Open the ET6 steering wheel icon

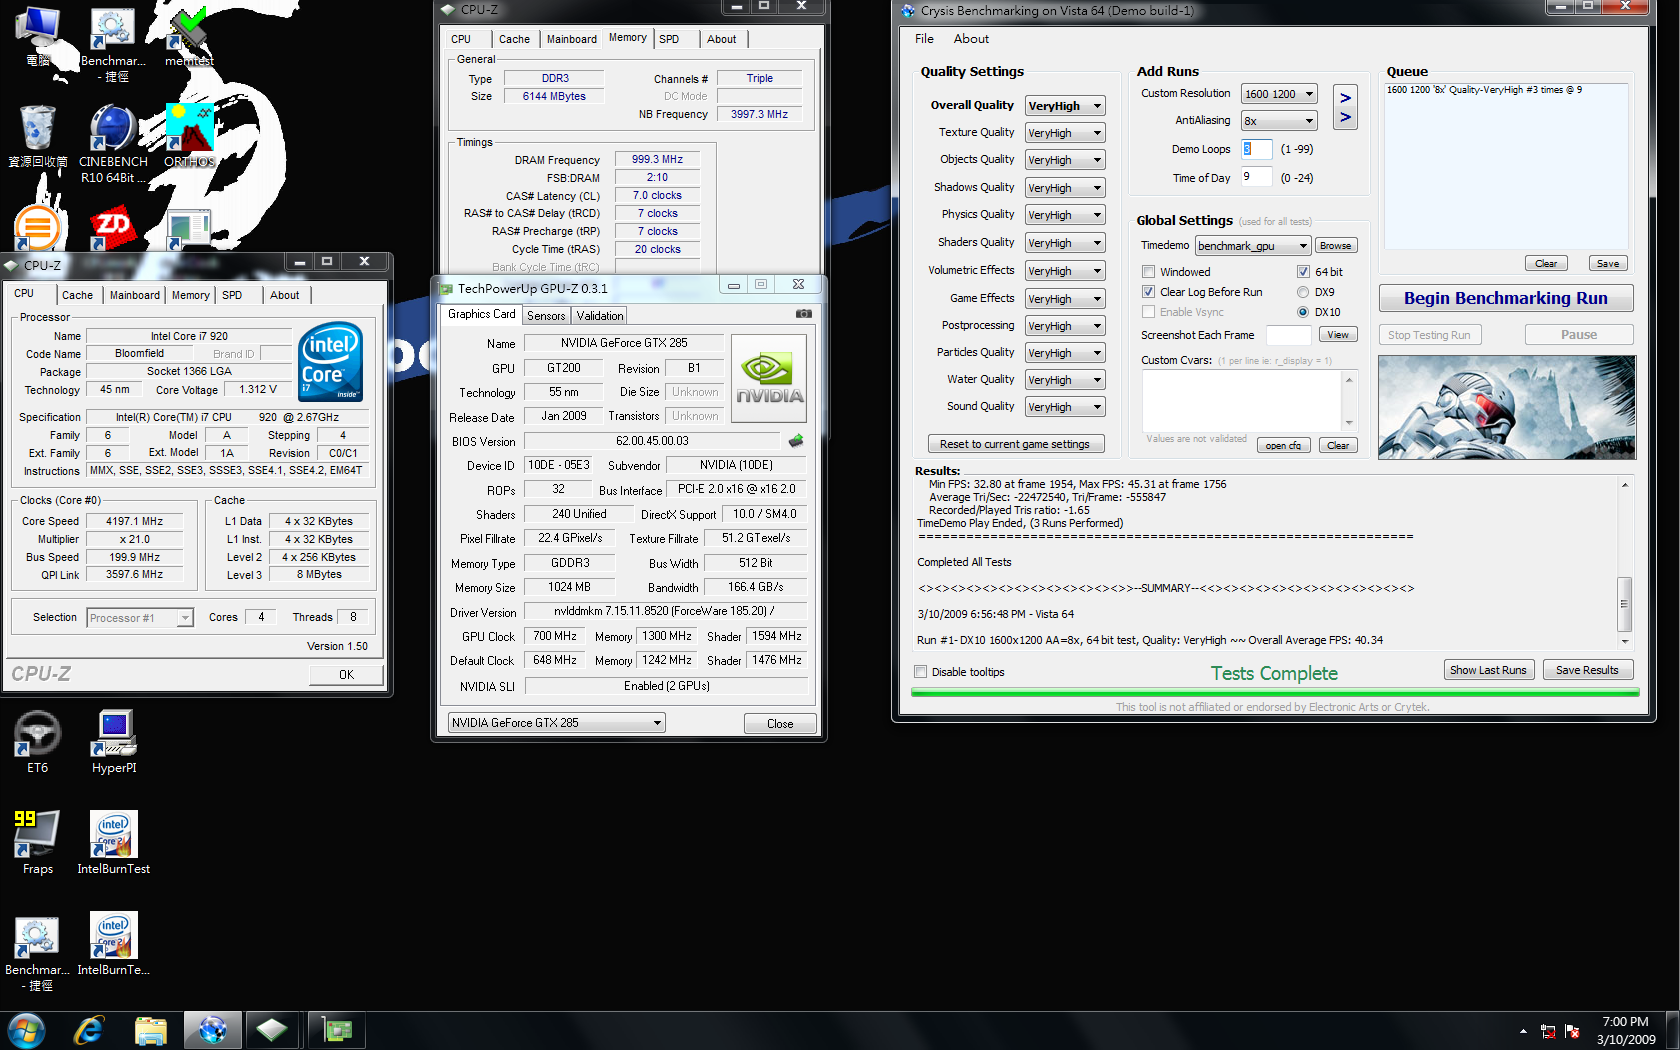click(37, 741)
